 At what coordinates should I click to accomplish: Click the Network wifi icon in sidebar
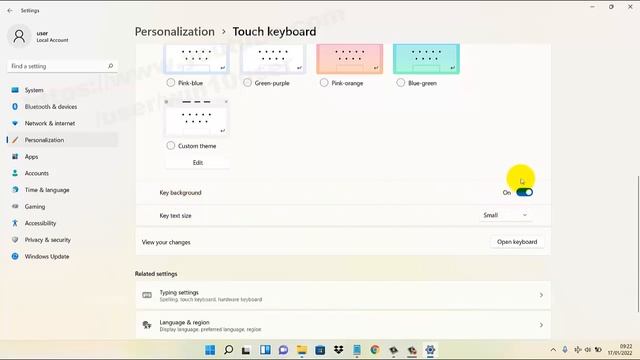[15, 123]
